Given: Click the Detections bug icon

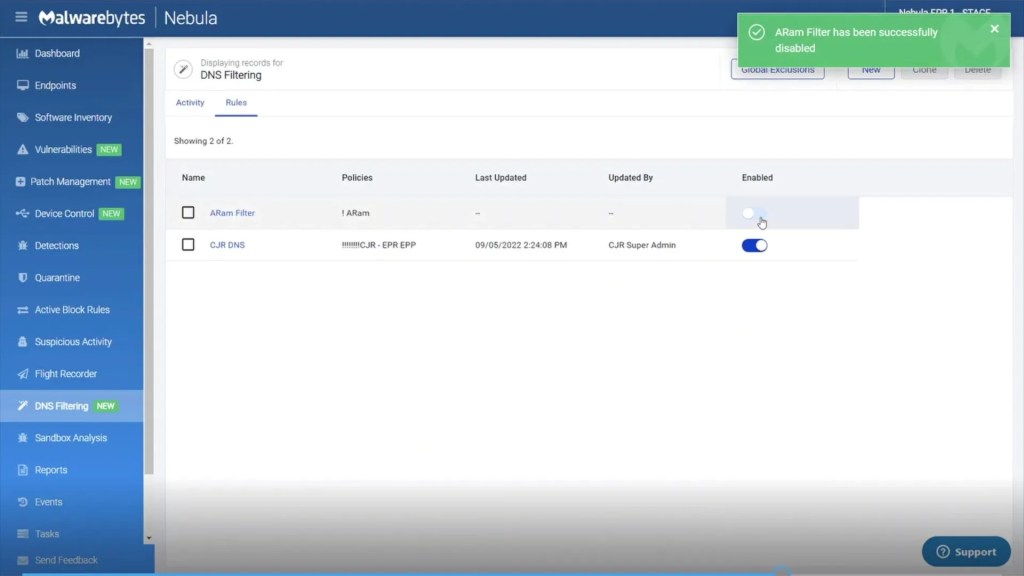Looking at the screenshot, I should click(x=22, y=246).
